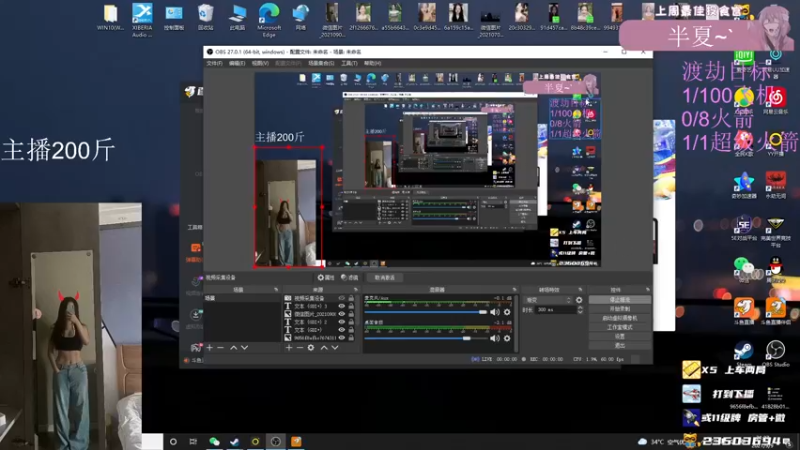The image size is (800, 450).
Task: Click the 开始录制 button
Action: pos(620,309)
